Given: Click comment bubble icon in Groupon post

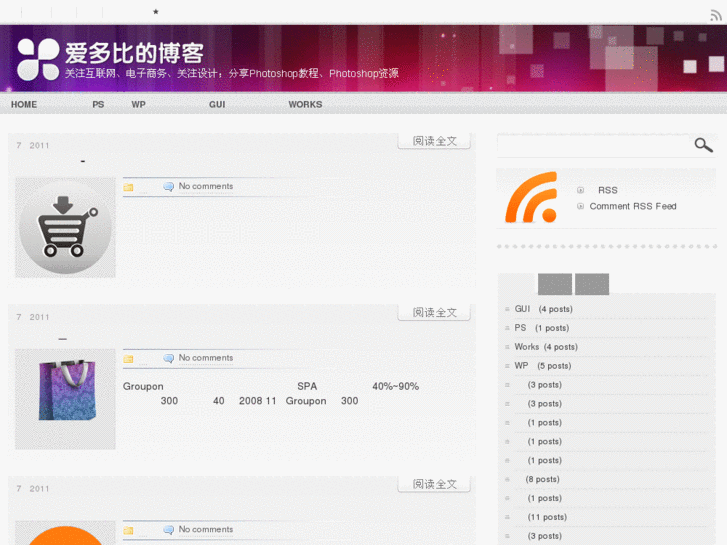Looking at the screenshot, I should 168,358.
